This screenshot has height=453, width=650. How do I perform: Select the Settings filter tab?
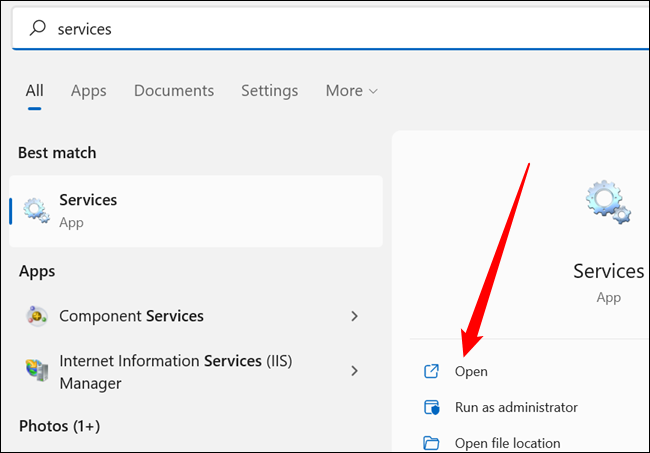coord(269,91)
